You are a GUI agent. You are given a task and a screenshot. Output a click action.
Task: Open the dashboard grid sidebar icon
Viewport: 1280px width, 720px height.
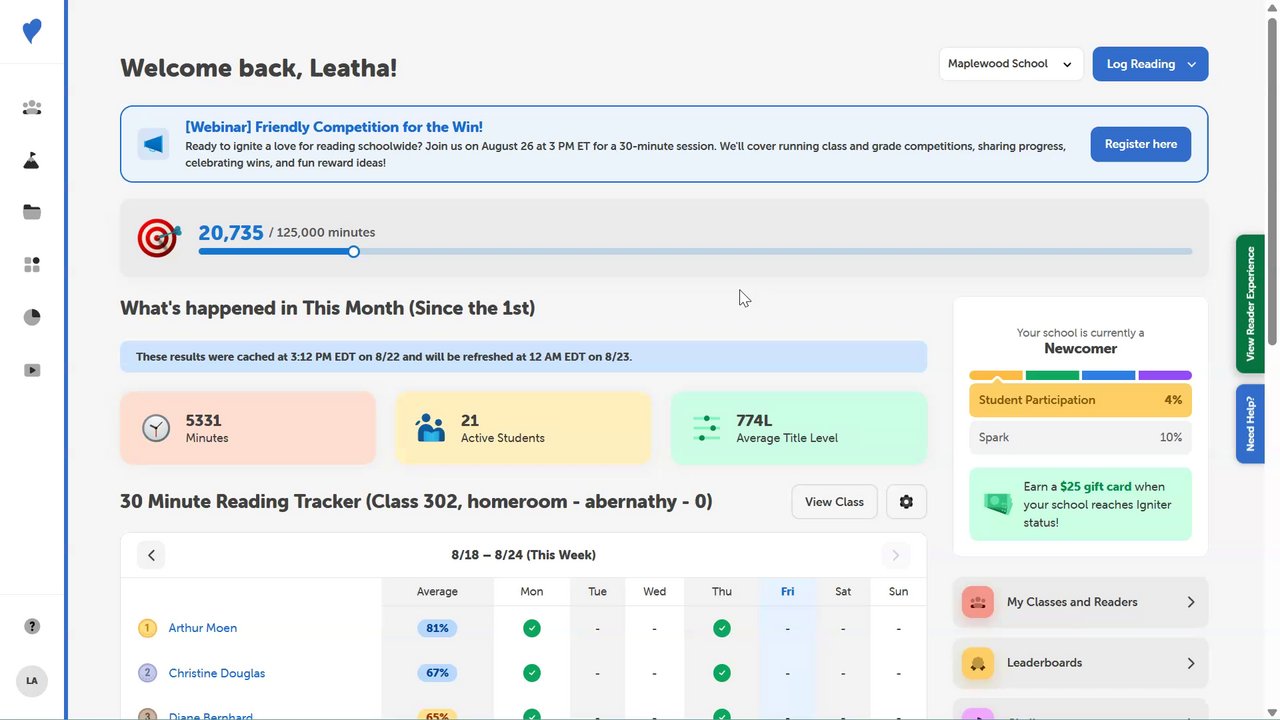[32, 265]
